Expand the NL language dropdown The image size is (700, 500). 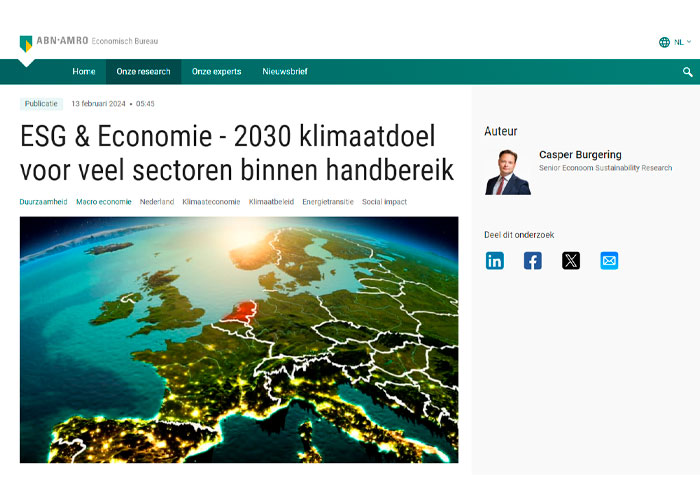tap(683, 42)
